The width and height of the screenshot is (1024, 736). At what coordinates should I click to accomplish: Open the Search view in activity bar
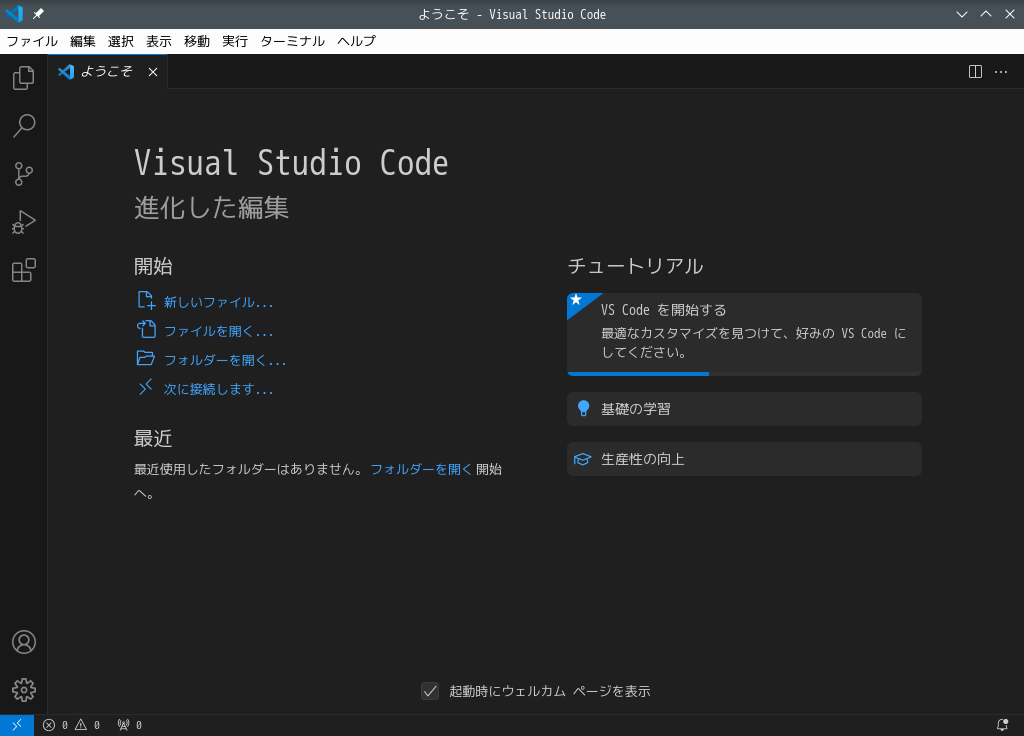[24, 125]
